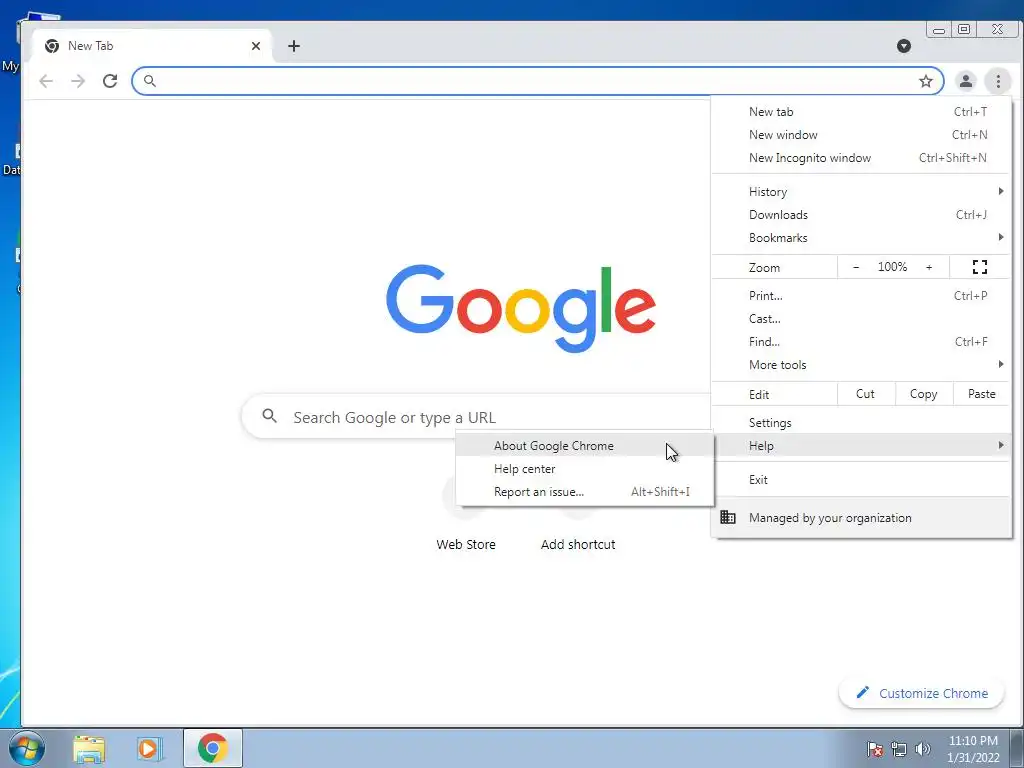Click the network tray icon

coord(899,749)
